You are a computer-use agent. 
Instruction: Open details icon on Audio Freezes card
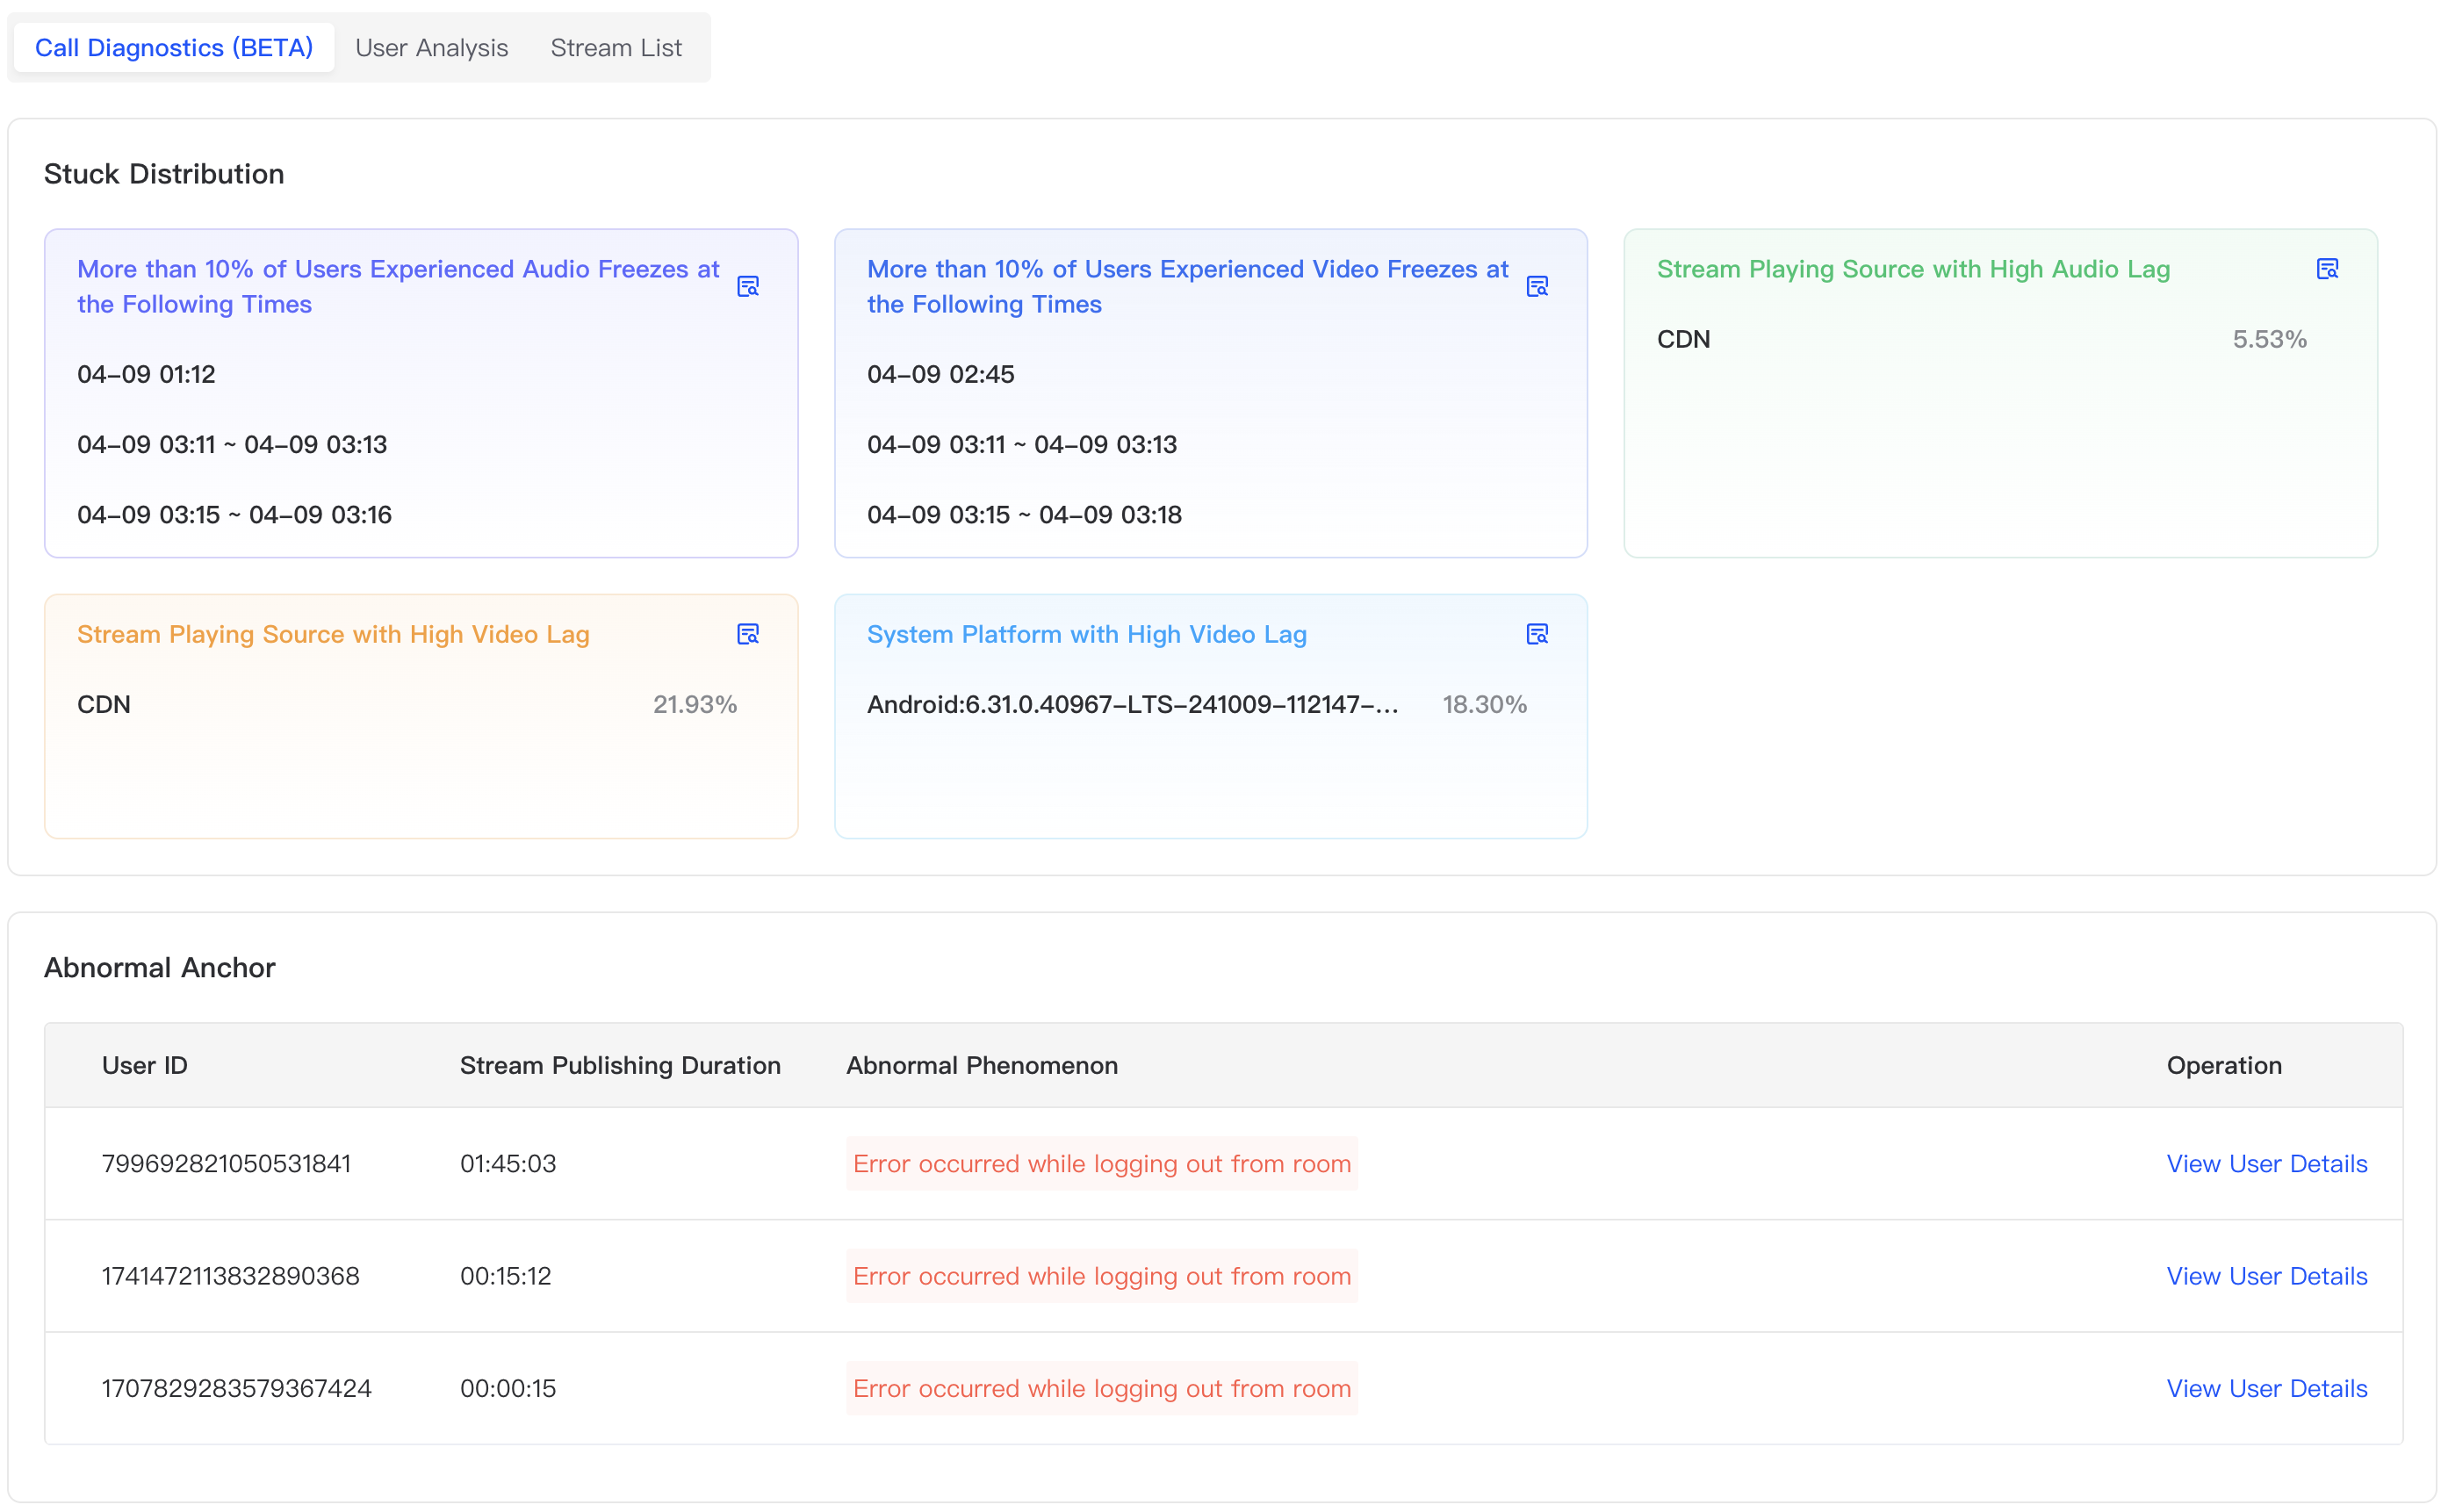[747, 287]
